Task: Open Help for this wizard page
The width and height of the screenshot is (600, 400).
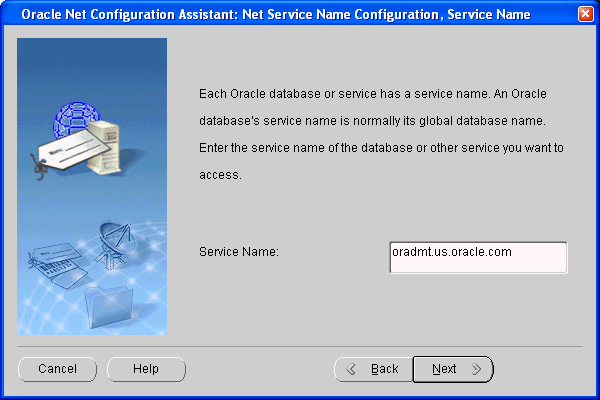Action: coord(146,369)
